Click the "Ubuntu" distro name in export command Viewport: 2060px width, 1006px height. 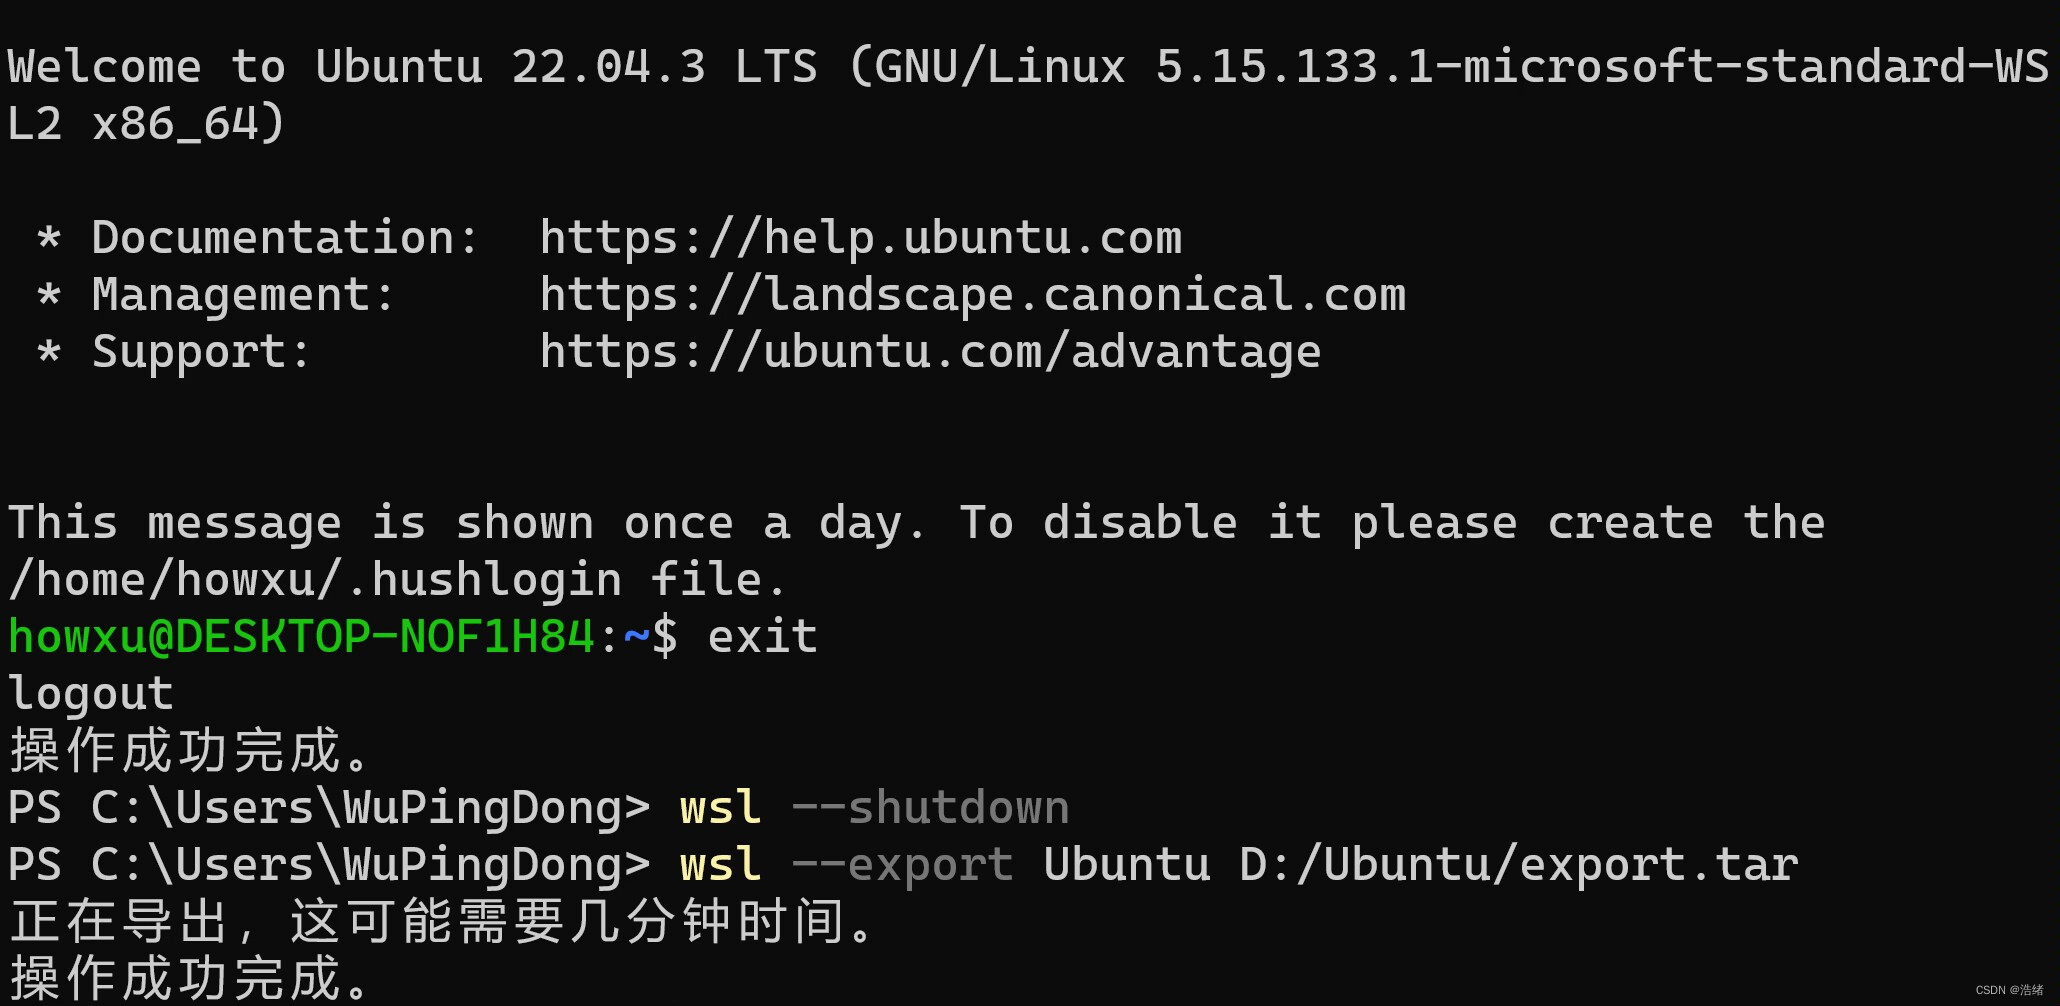pos(1126,865)
